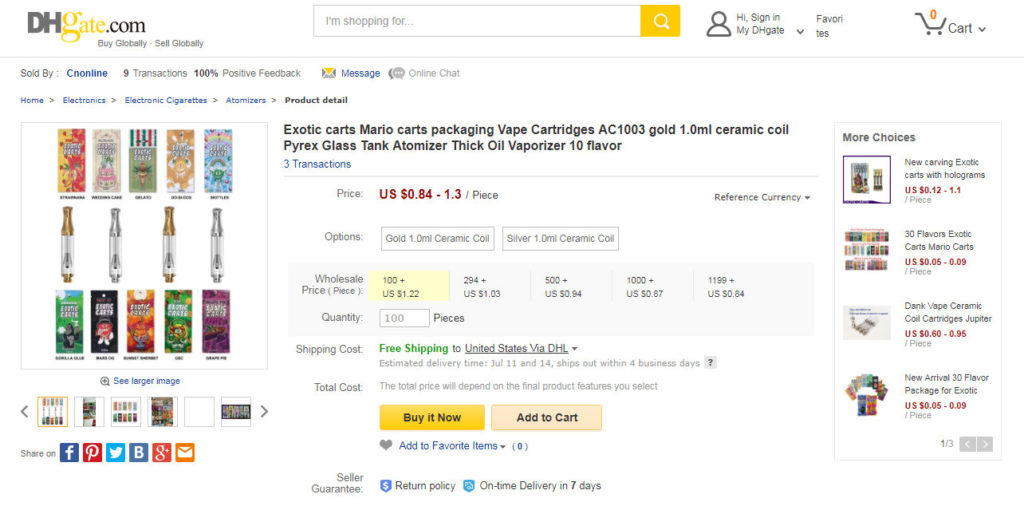The width and height of the screenshot is (1024, 518).
Task: Select Silver 1.0ml Ceramic Coil option
Action: 560,238
